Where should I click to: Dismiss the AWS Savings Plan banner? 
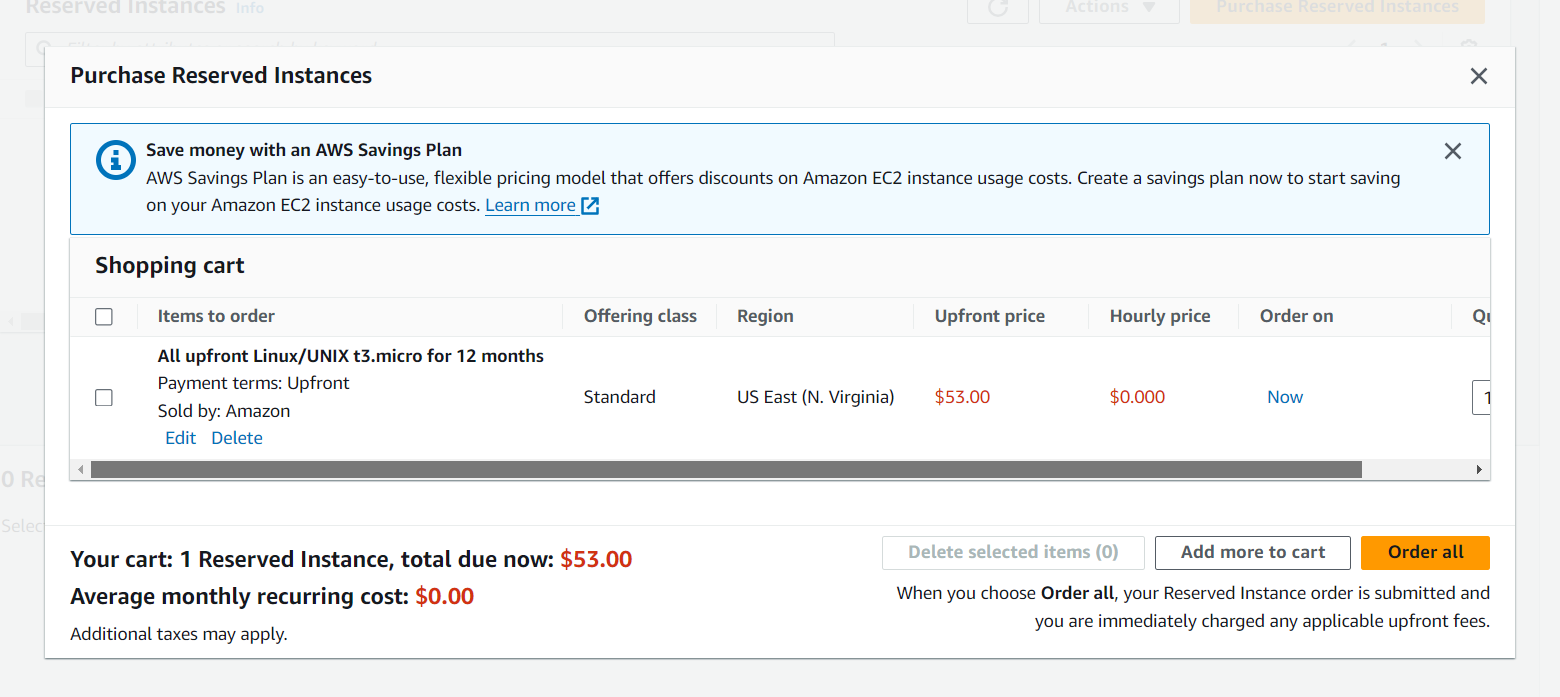pyautogui.click(x=1452, y=151)
